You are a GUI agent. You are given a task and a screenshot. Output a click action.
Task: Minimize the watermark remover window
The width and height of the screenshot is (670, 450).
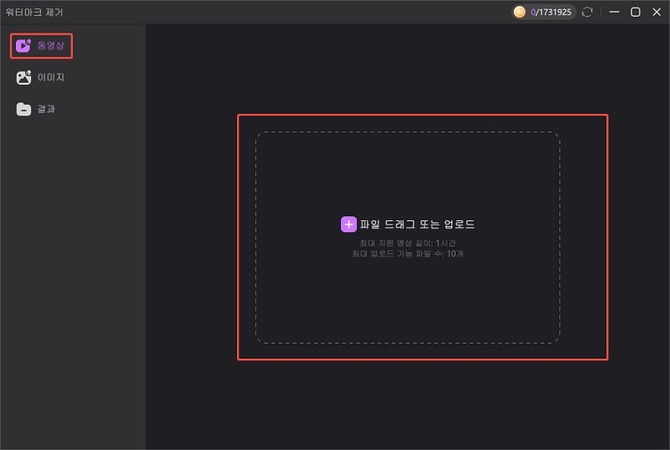tap(613, 12)
